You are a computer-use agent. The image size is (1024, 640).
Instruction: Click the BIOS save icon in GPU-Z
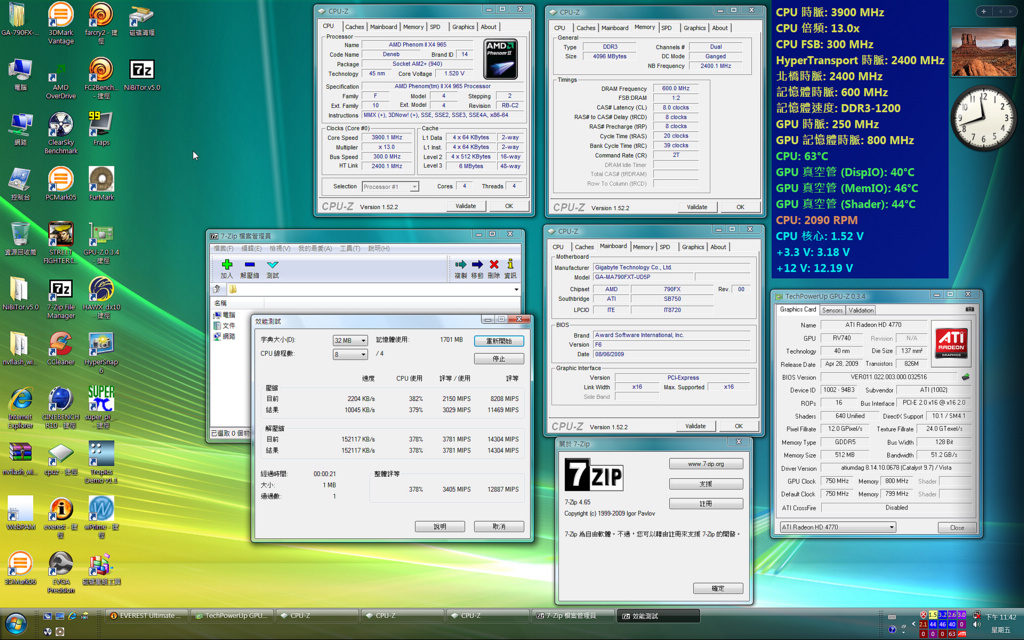pyautogui.click(x=965, y=377)
